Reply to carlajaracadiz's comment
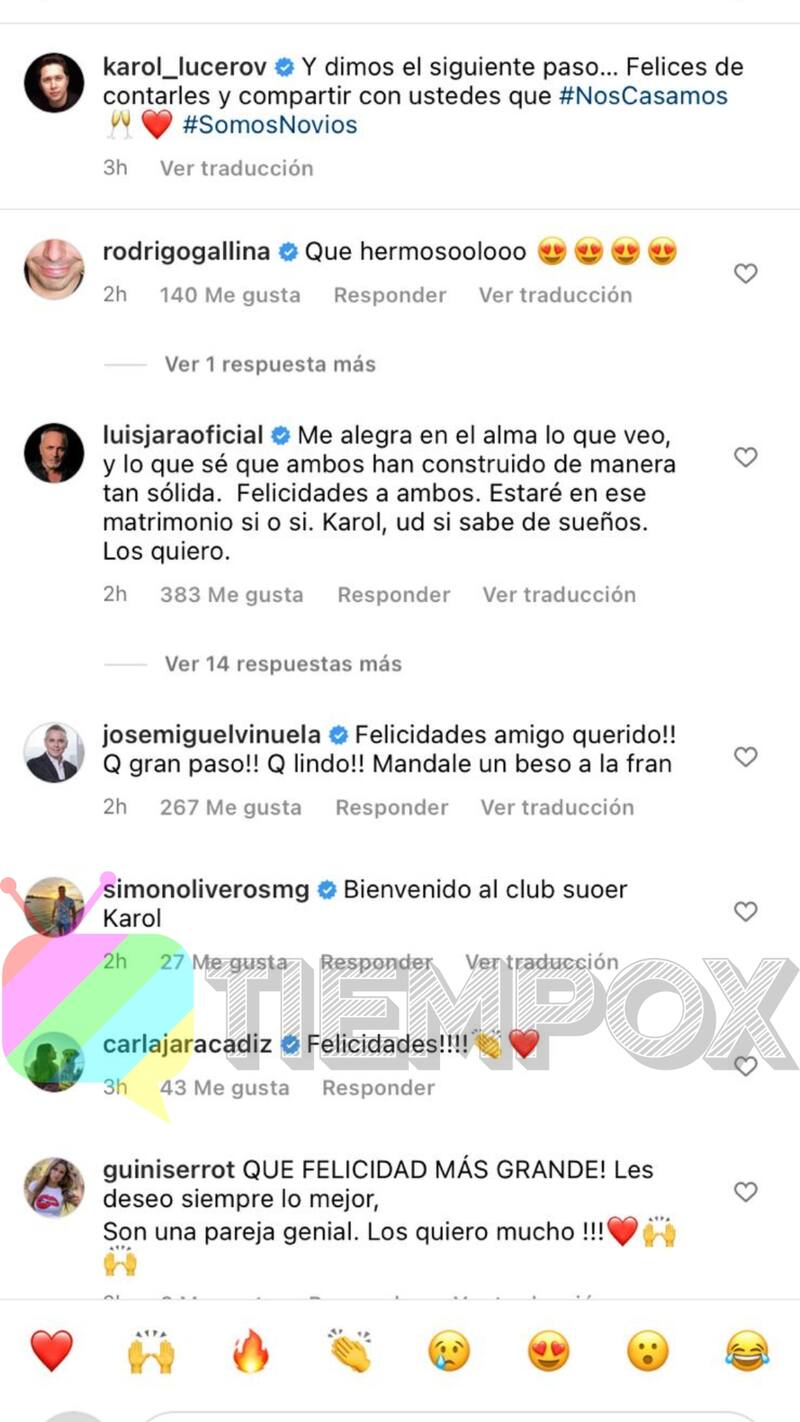This screenshot has width=800, height=1422. pyautogui.click(x=378, y=1088)
